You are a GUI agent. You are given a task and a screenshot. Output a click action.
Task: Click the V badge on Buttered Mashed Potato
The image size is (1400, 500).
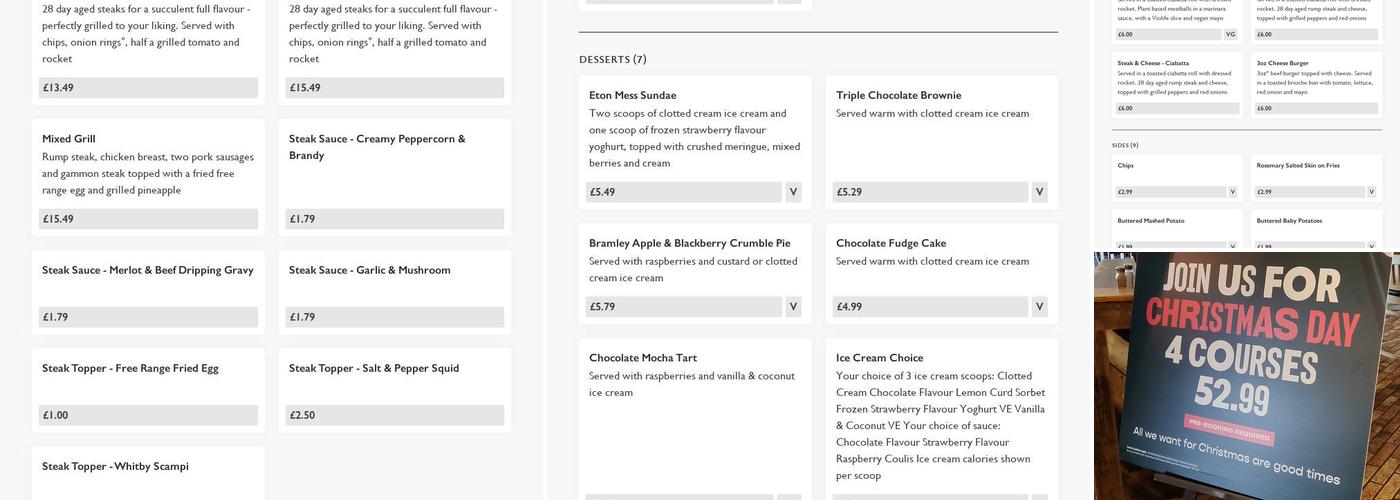(1232, 246)
